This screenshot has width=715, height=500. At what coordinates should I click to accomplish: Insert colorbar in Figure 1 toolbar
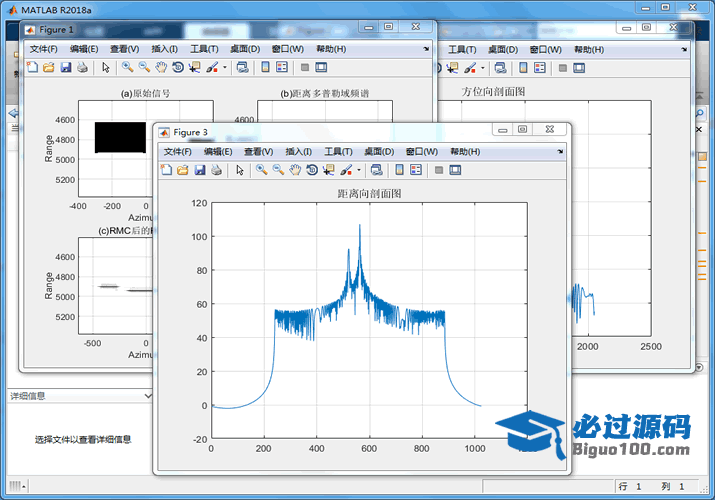click(265, 67)
